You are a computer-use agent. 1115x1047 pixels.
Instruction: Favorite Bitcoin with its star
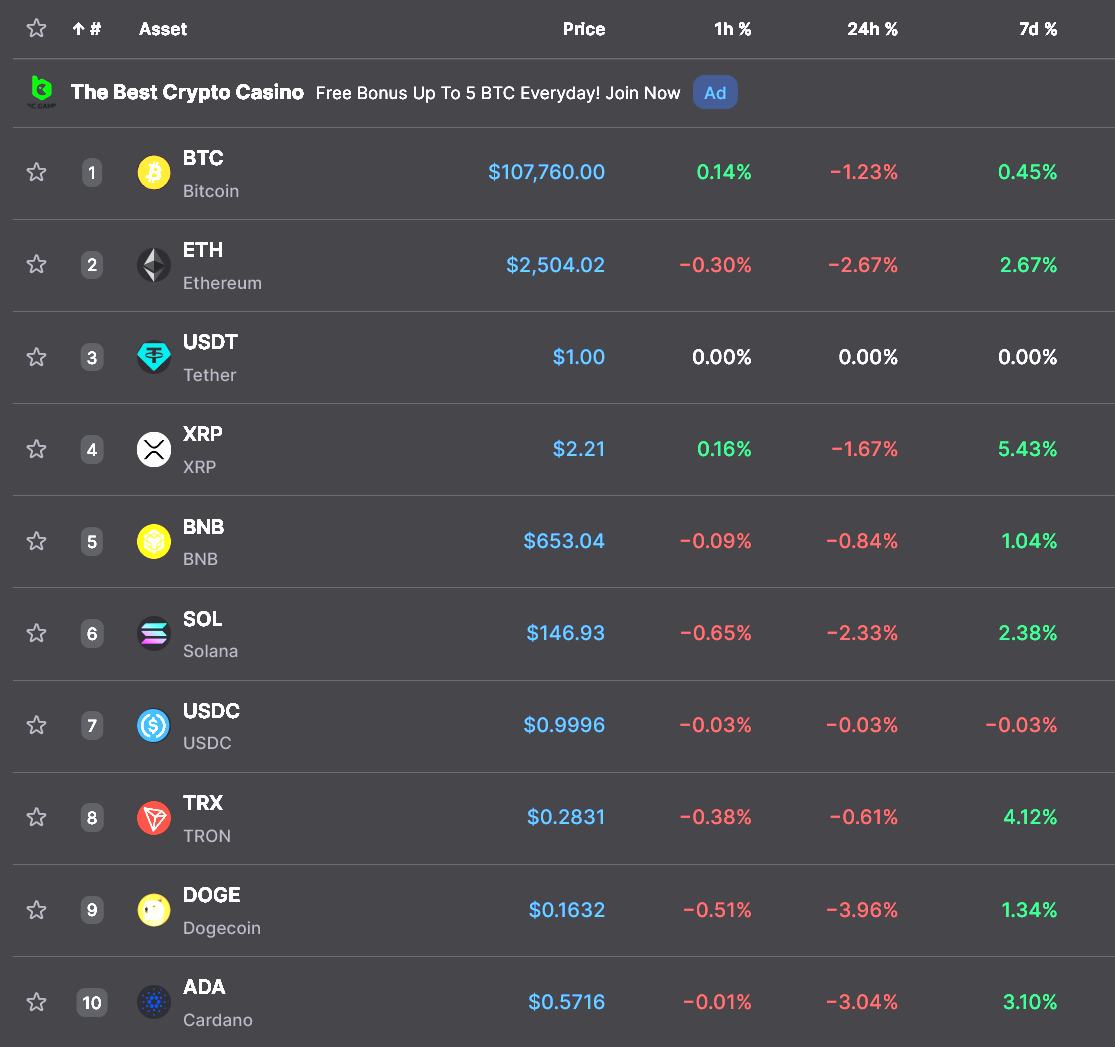coord(36,172)
